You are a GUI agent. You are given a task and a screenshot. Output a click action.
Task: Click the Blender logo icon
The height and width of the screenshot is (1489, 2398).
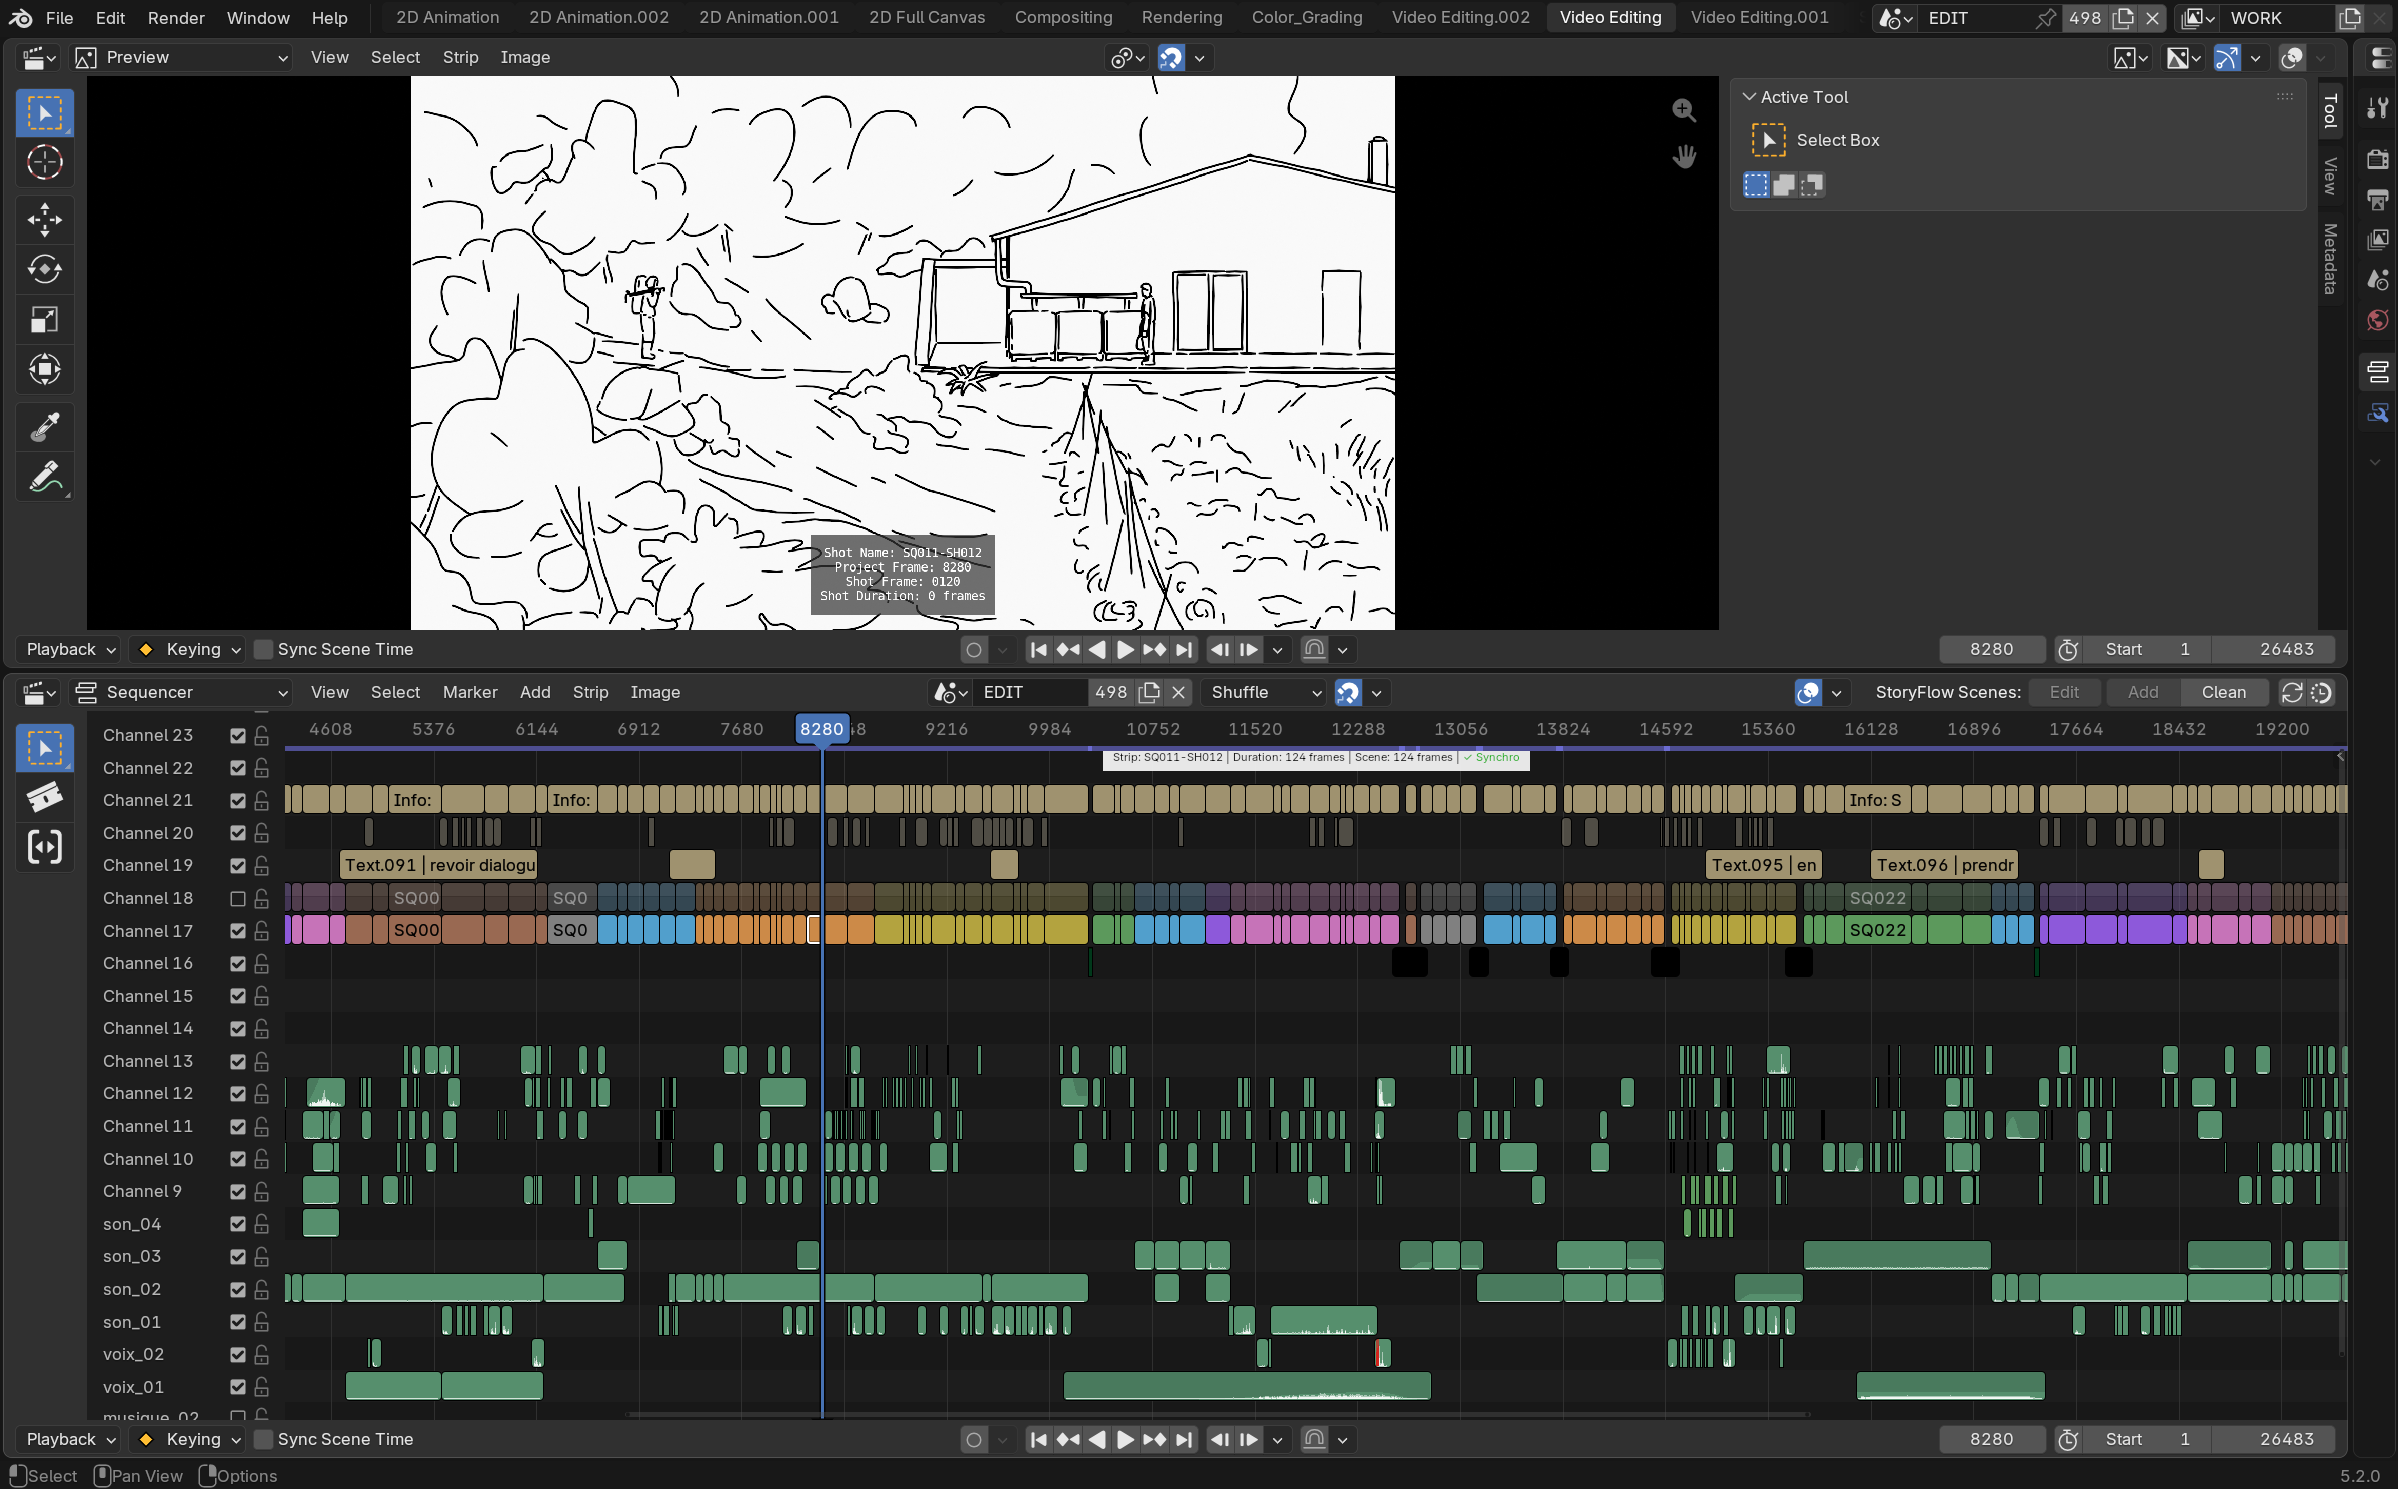(20, 18)
